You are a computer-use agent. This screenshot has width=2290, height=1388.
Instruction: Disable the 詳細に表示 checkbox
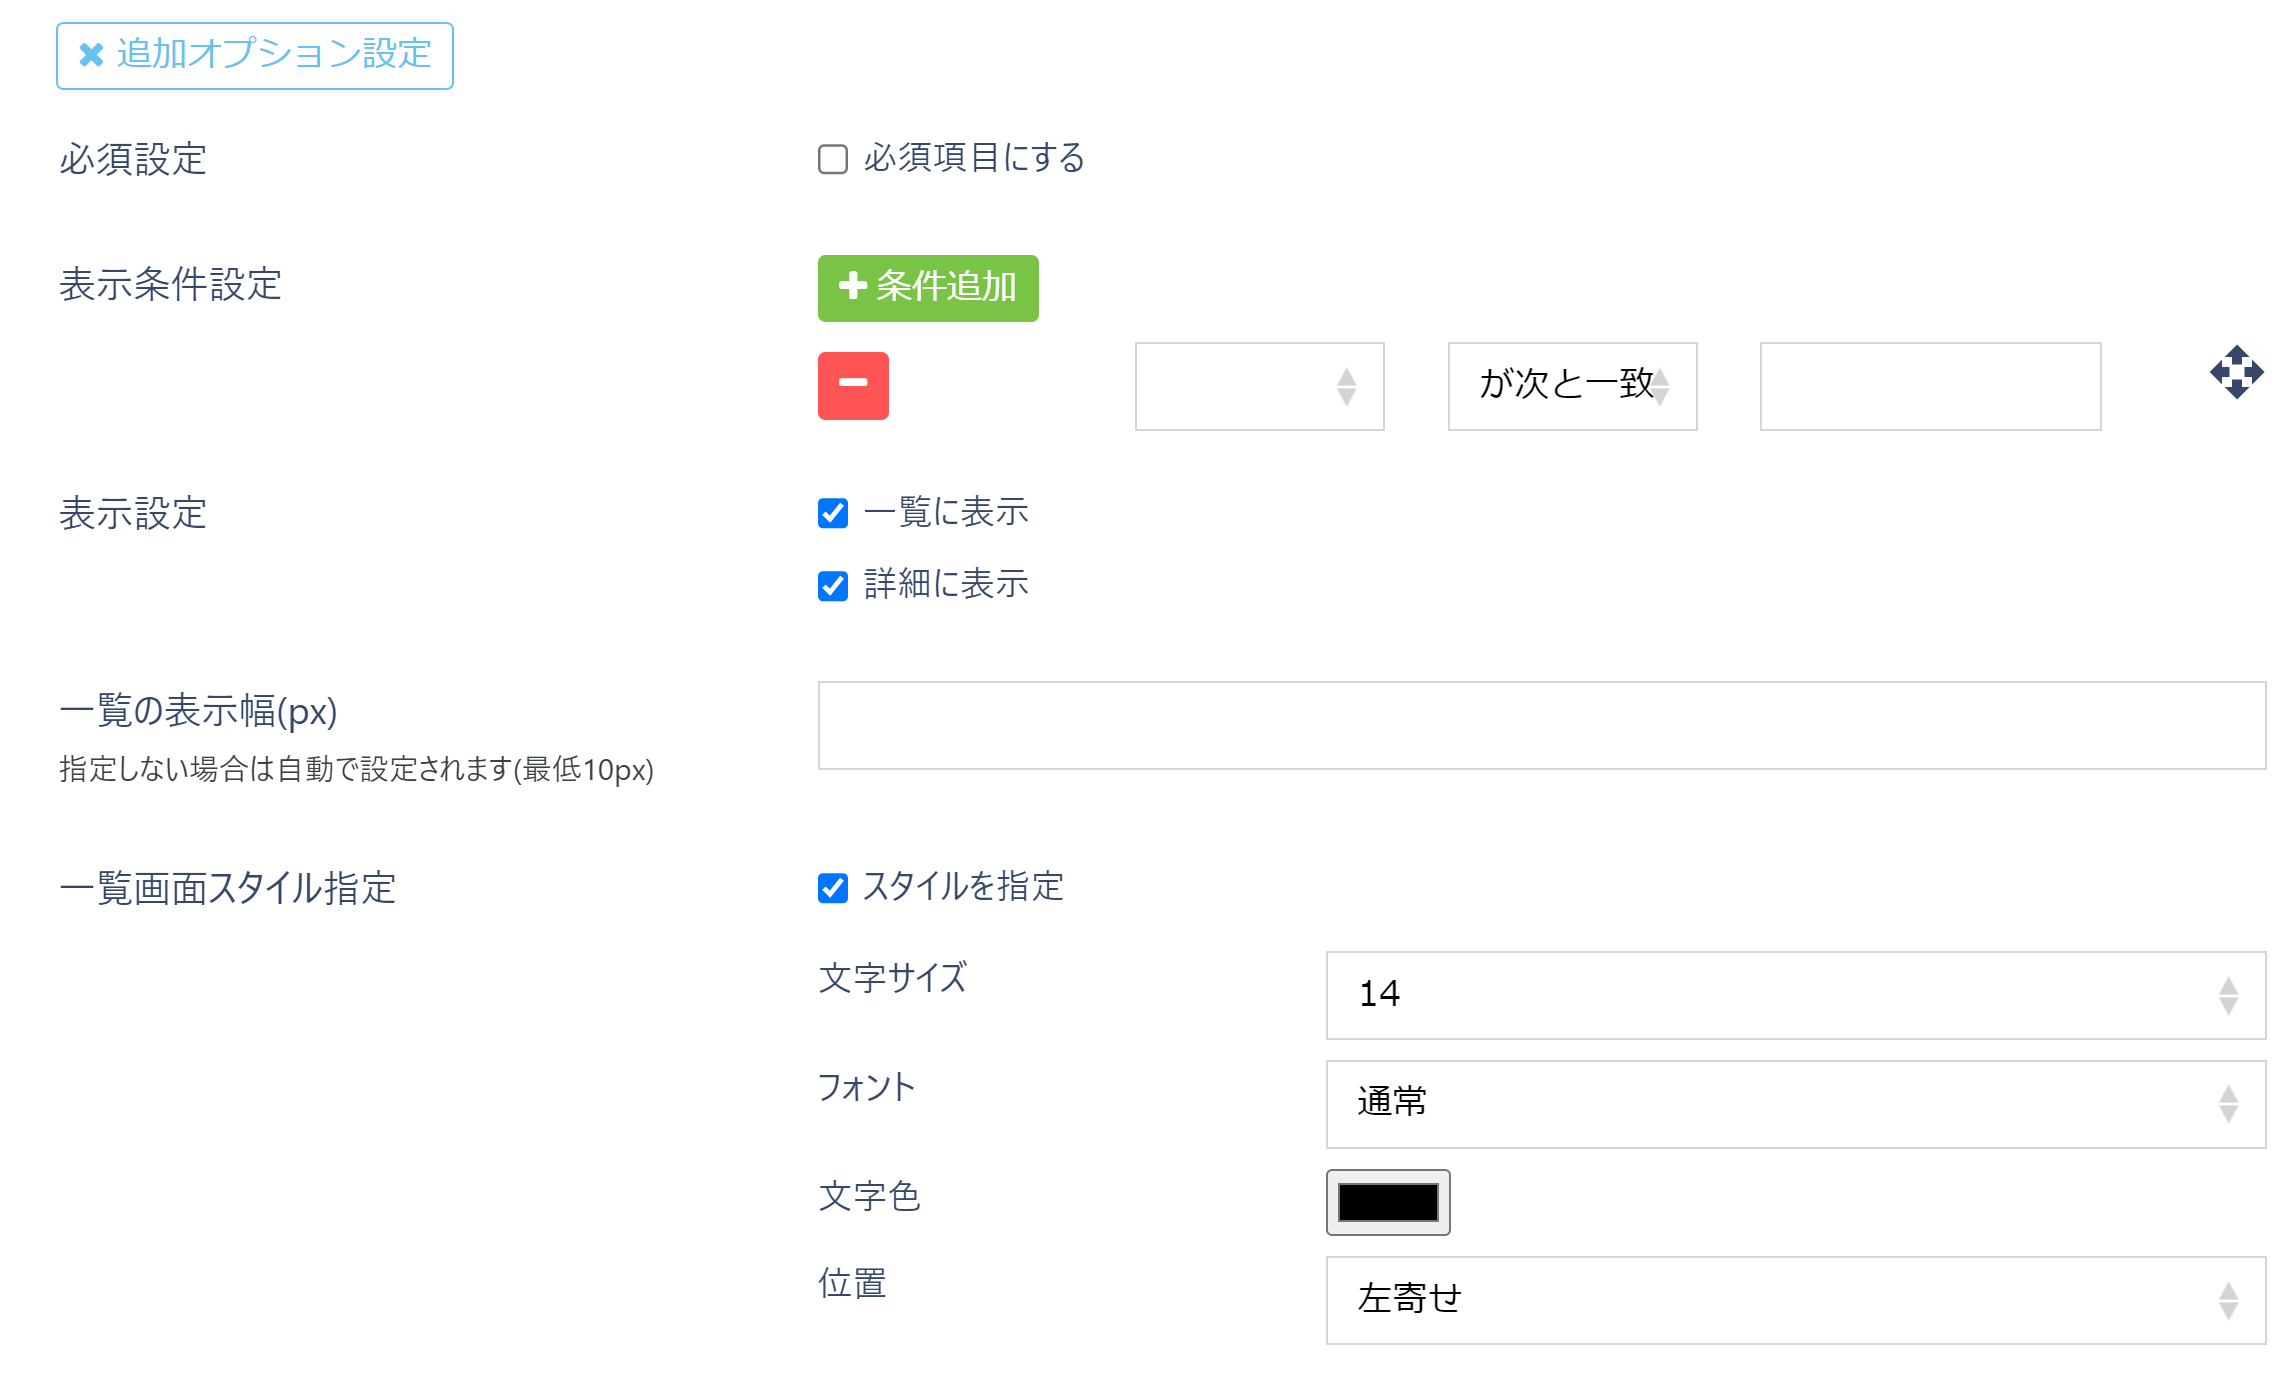[833, 586]
